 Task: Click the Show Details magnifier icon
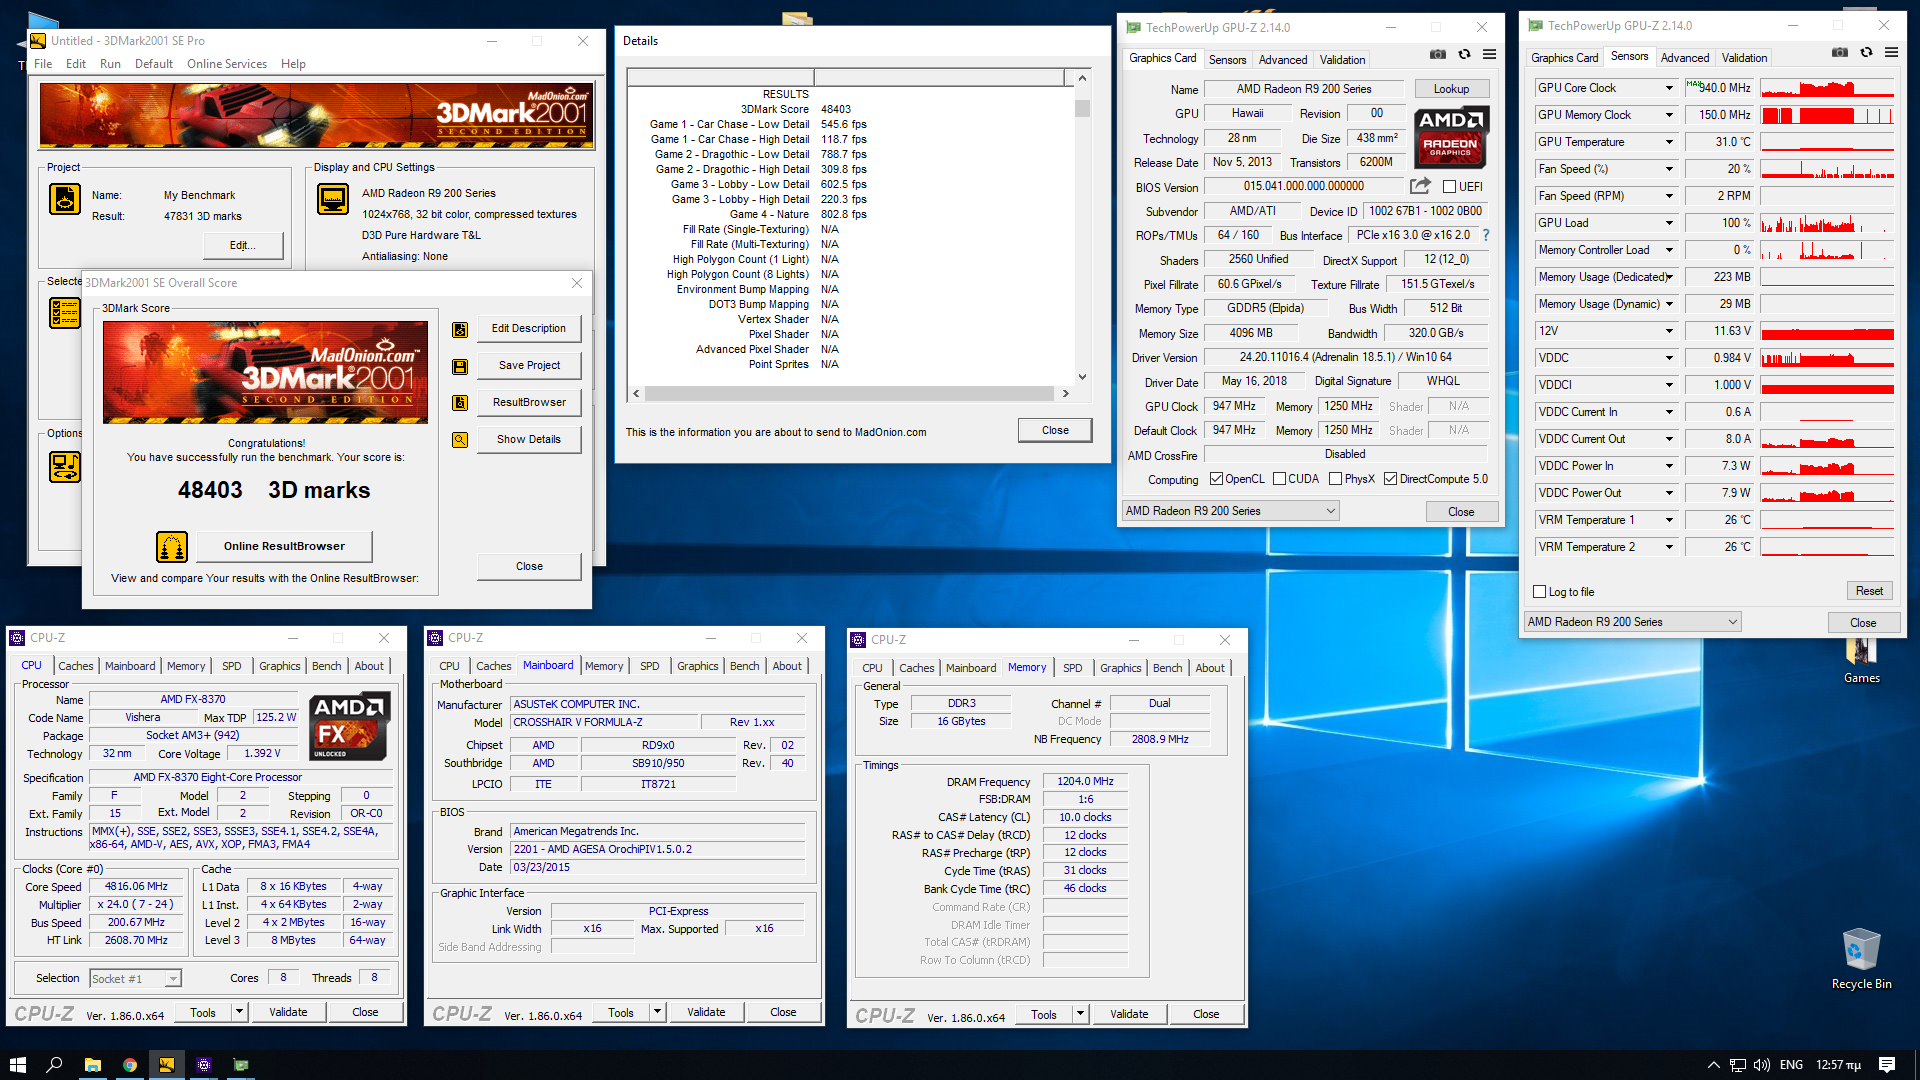[x=460, y=440]
